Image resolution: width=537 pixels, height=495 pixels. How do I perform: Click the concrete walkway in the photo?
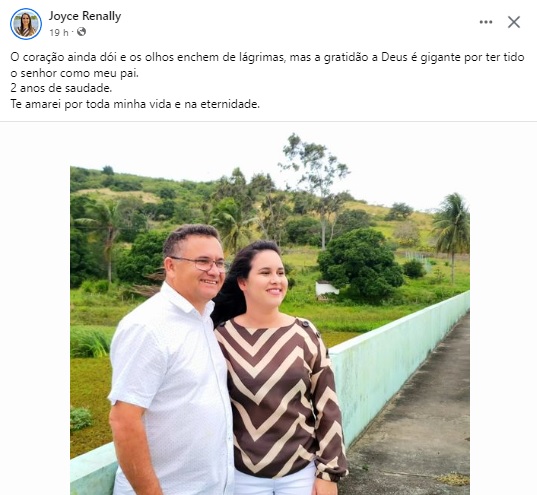coord(418,421)
